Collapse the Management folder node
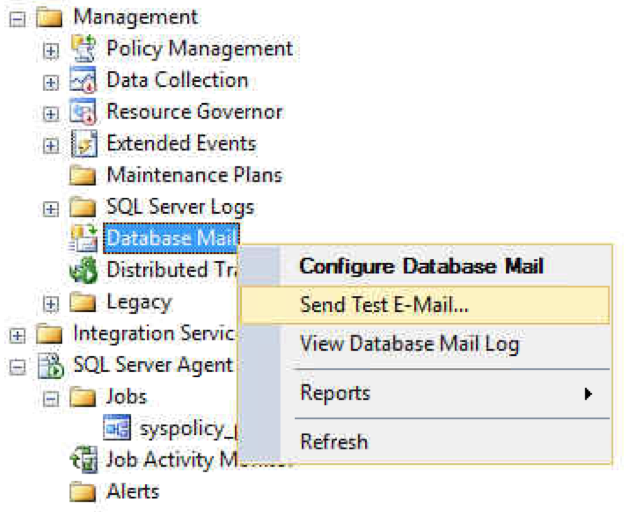 pyautogui.click(x=17, y=18)
